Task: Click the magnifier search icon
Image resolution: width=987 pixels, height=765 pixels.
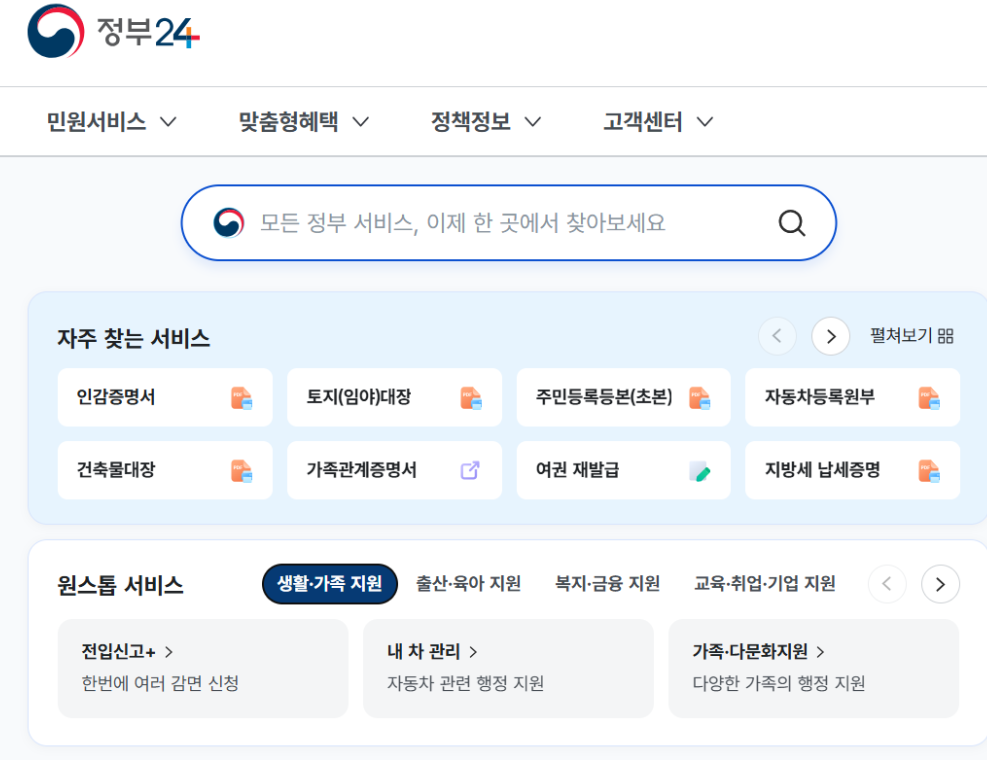Action: 791,223
